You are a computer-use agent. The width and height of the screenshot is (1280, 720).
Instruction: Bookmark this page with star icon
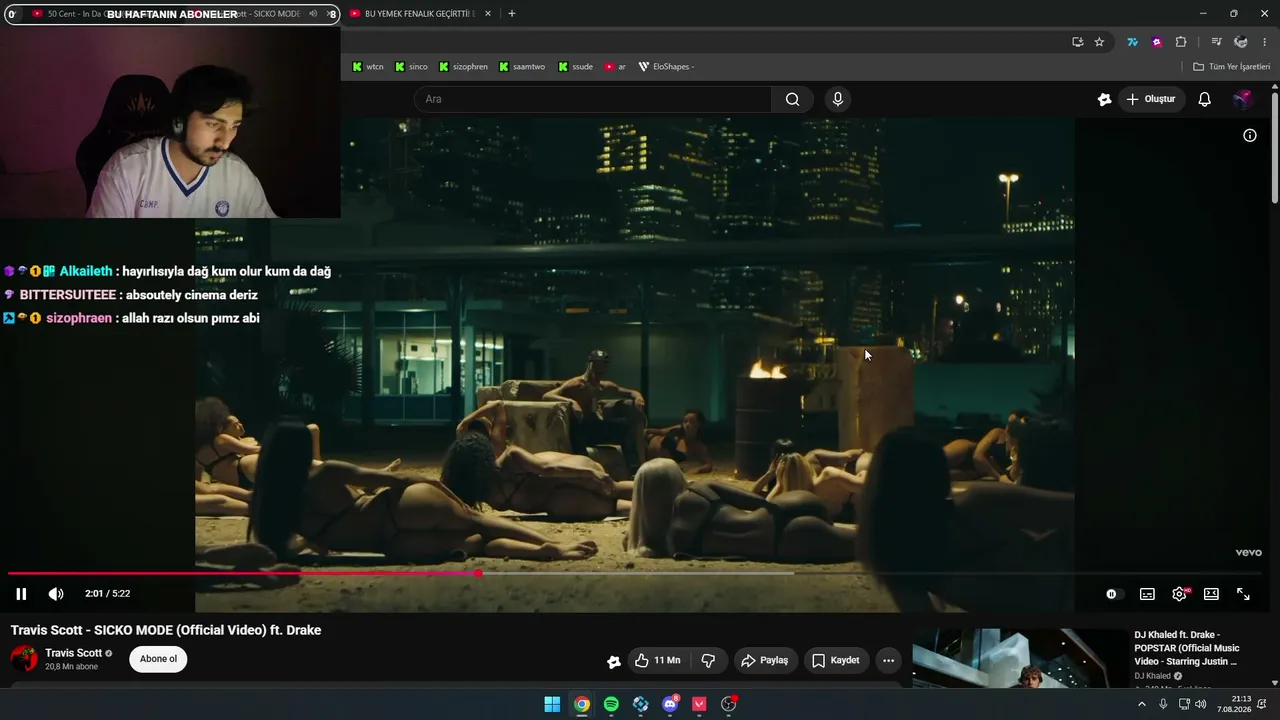[1099, 42]
